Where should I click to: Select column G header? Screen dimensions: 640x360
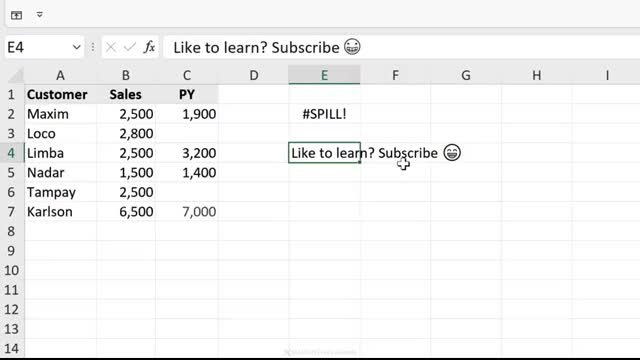pyautogui.click(x=466, y=76)
